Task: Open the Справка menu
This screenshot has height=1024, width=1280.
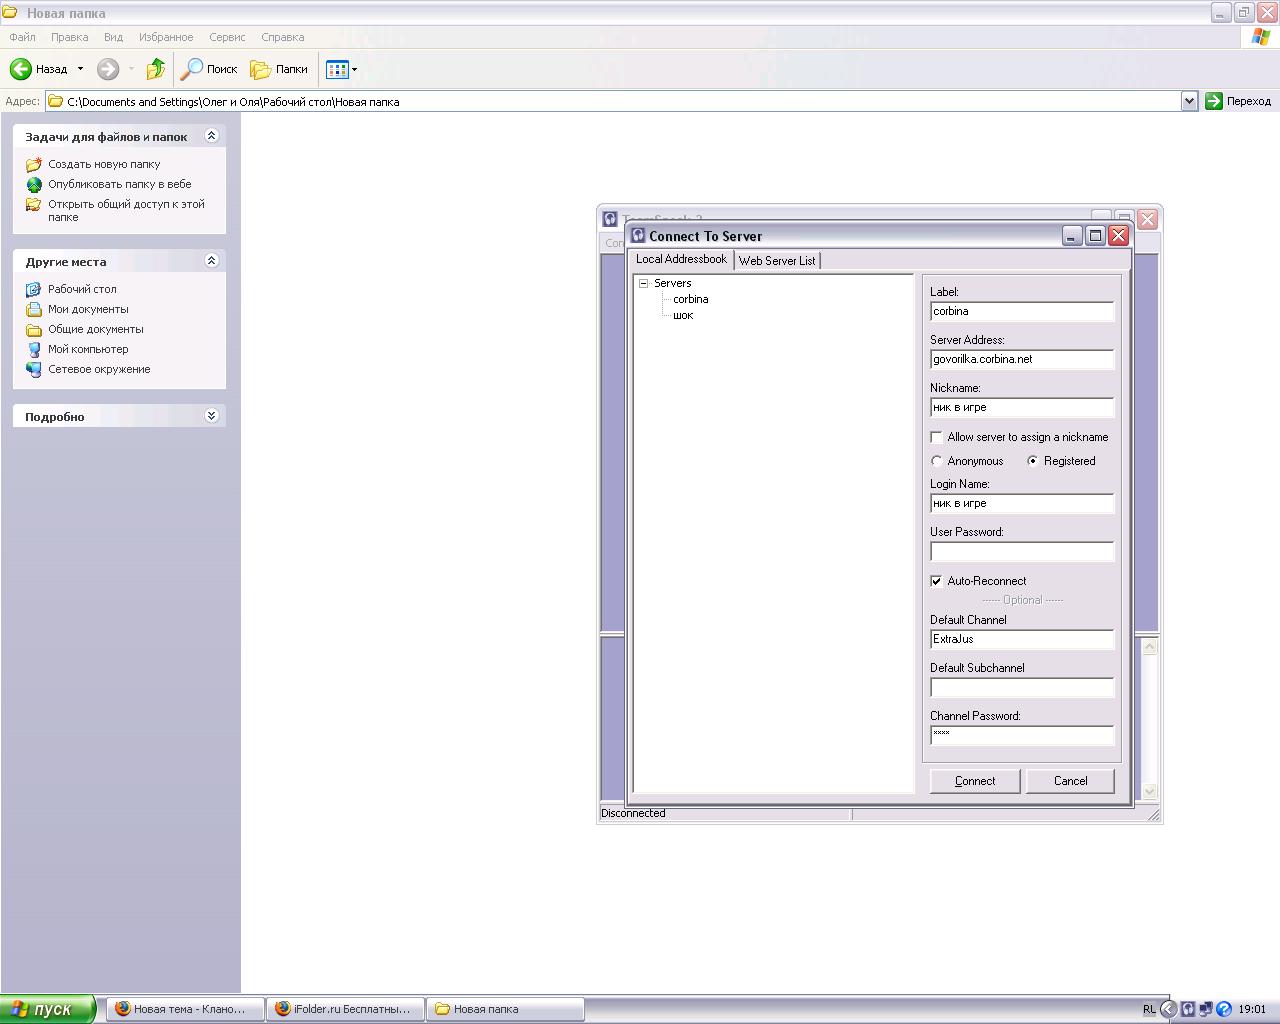Action: (x=282, y=37)
